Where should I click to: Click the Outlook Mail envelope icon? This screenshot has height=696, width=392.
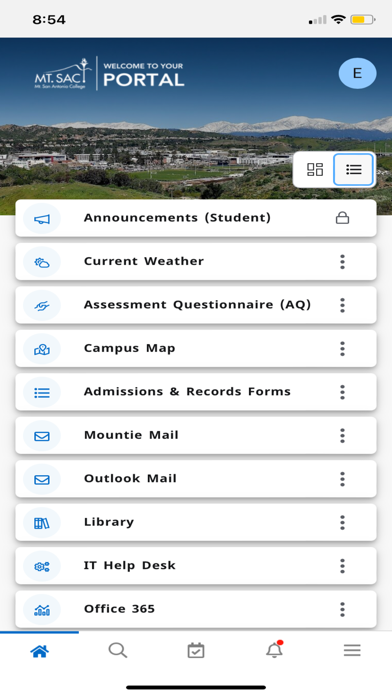pyautogui.click(x=42, y=479)
